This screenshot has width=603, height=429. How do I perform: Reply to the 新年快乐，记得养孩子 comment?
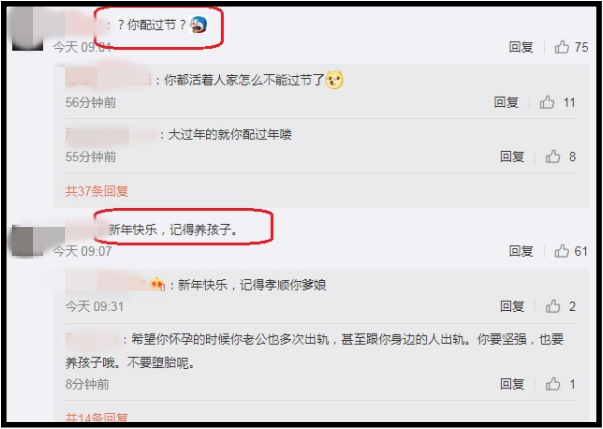(x=521, y=251)
